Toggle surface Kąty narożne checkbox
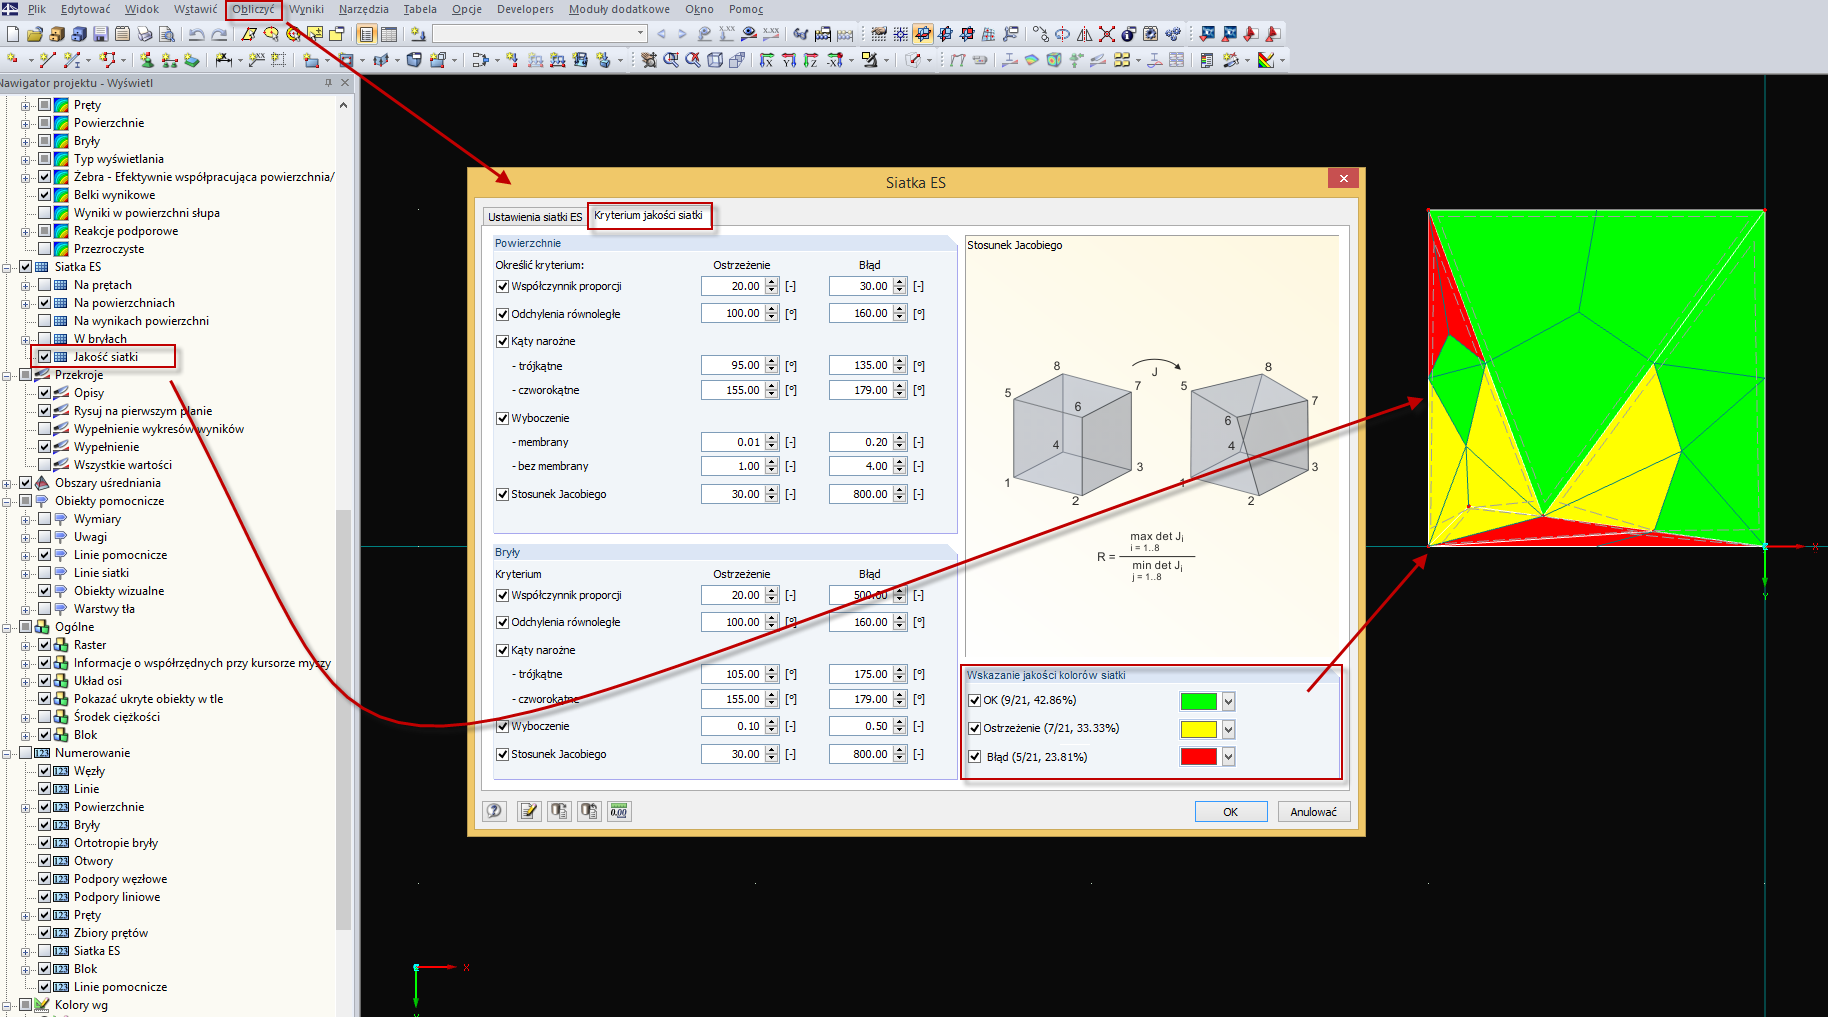This screenshot has height=1017, width=1828. tap(503, 341)
